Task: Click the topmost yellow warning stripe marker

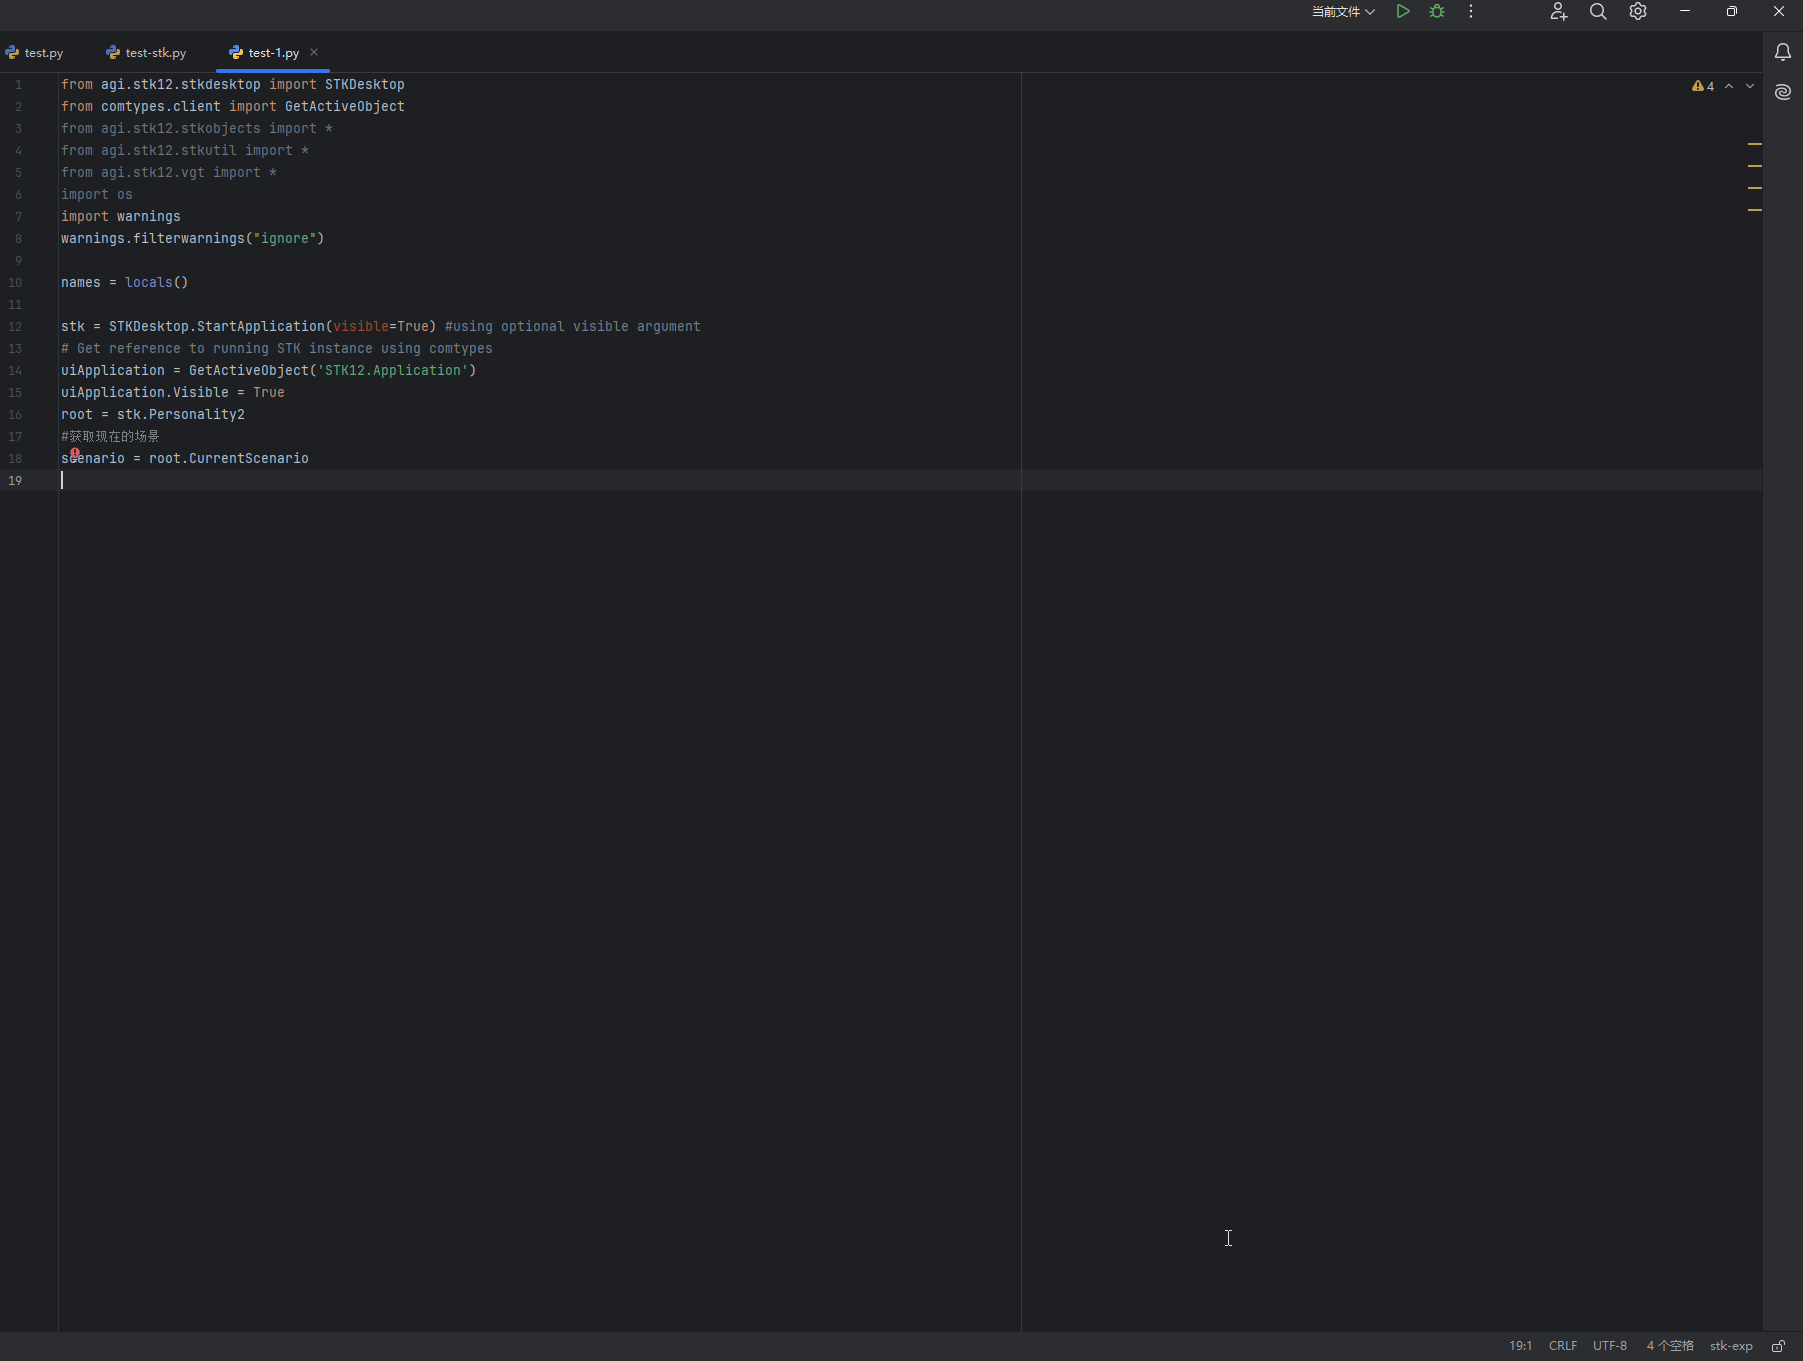Action: click(x=1754, y=144)
